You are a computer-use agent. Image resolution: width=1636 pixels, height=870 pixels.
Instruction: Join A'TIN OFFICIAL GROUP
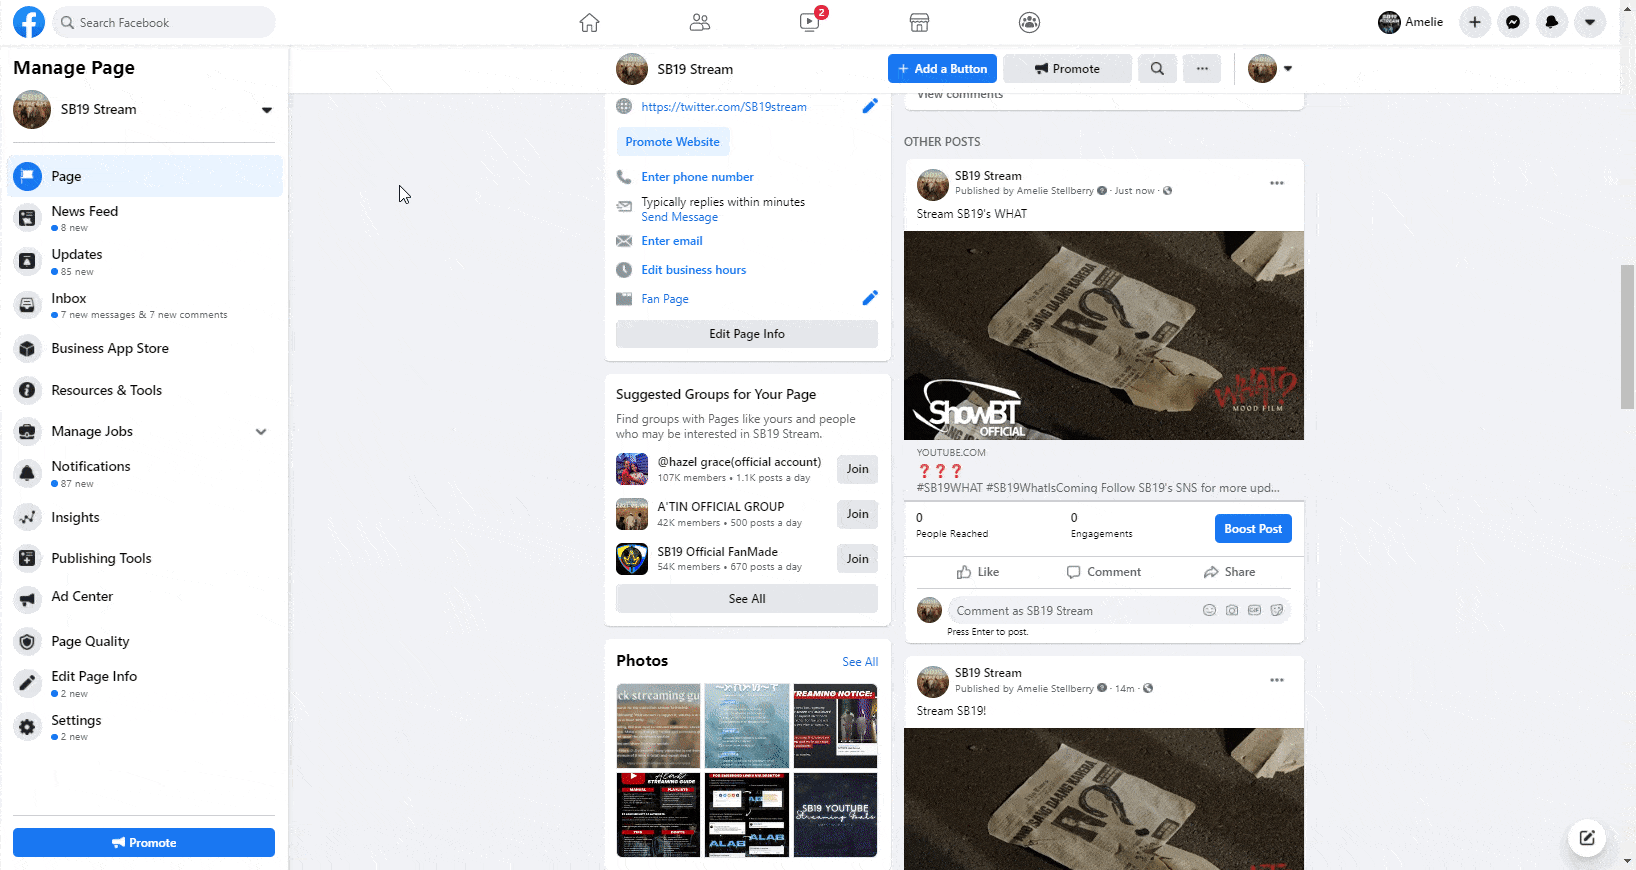pos(857,514)
